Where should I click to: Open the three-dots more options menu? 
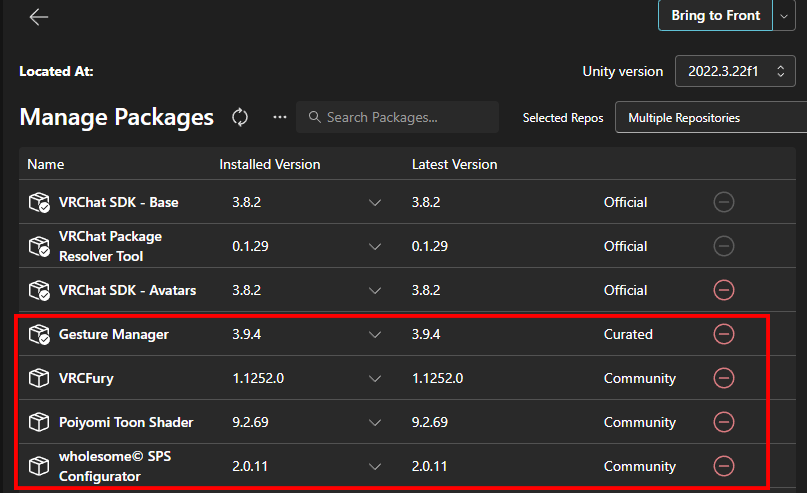click(x=280, y=117)
